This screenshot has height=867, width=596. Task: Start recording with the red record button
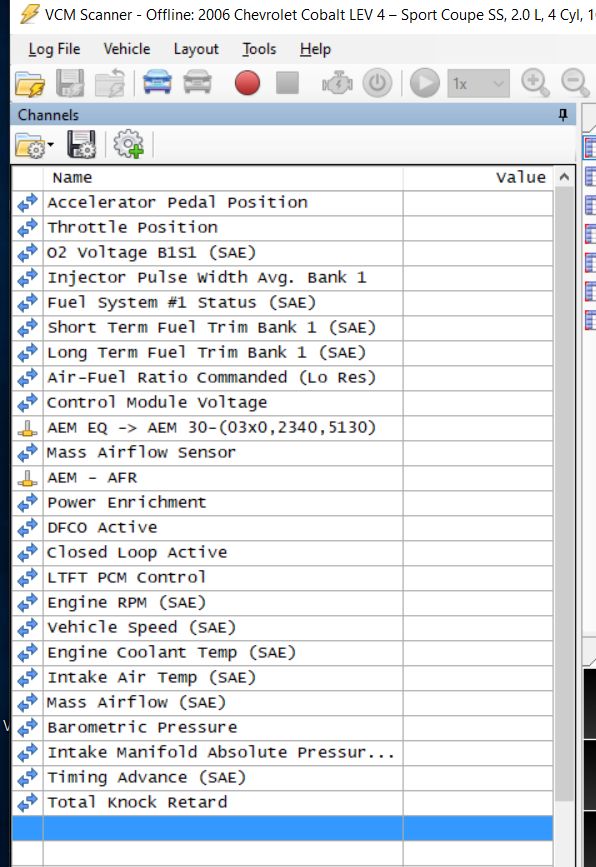point(247,83)
